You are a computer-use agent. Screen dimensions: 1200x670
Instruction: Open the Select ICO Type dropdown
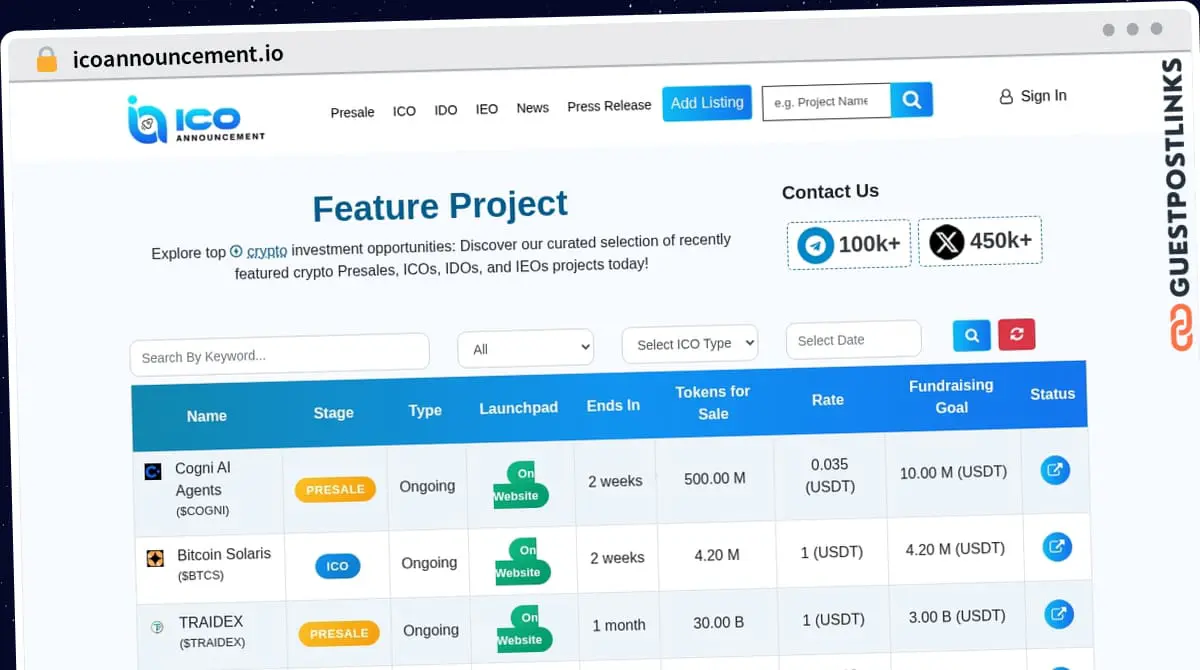(689, 344)
